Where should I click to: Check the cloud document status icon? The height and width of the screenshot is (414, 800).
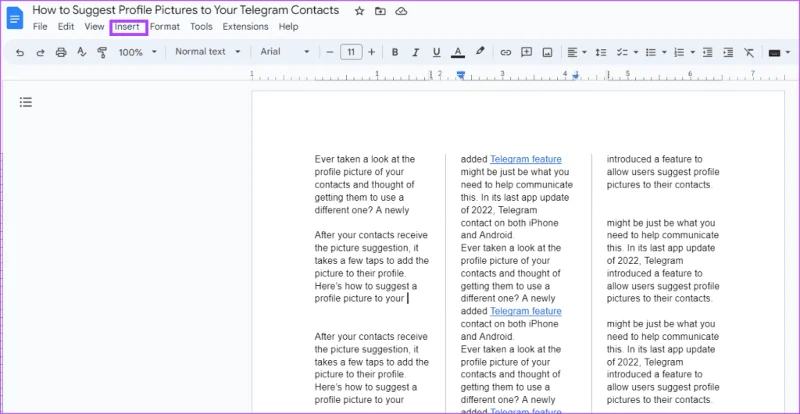pyautogui.click(x=401, y=11)
